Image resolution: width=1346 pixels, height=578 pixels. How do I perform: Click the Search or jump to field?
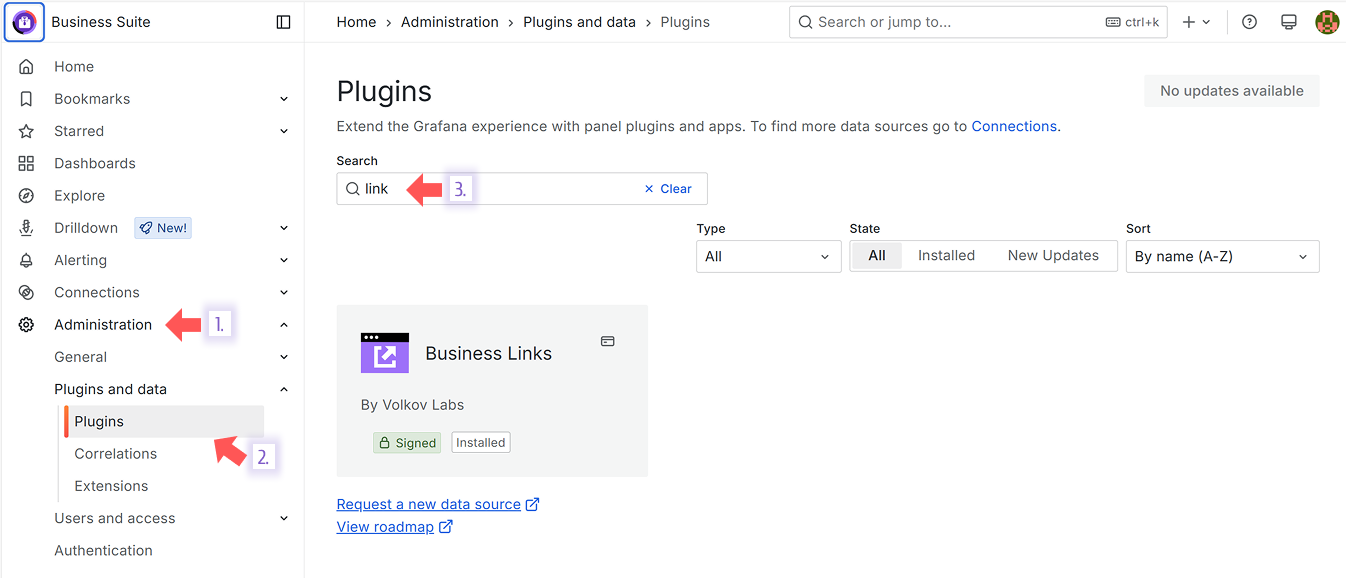978,22
